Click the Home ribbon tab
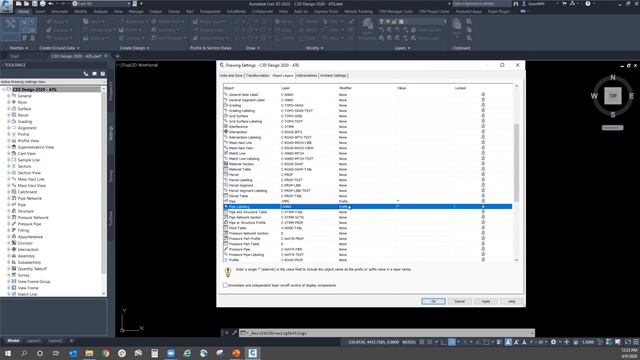 click(x=23, y=11)
